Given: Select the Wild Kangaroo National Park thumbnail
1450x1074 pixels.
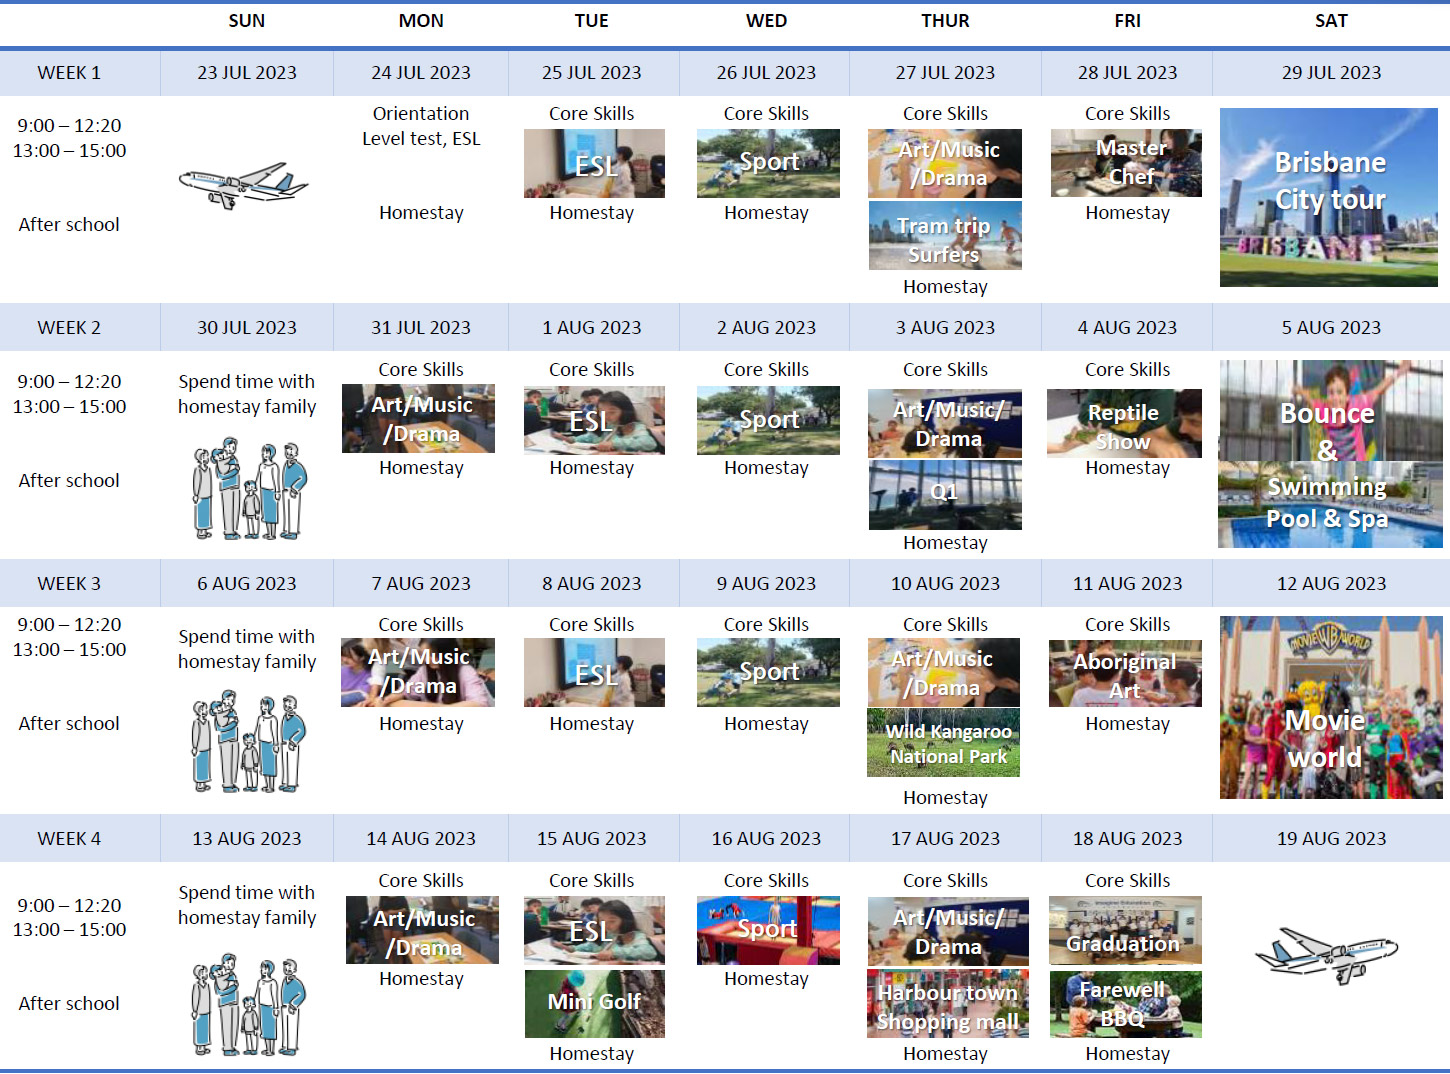Looking at the screenshot, I should [943, 743].
